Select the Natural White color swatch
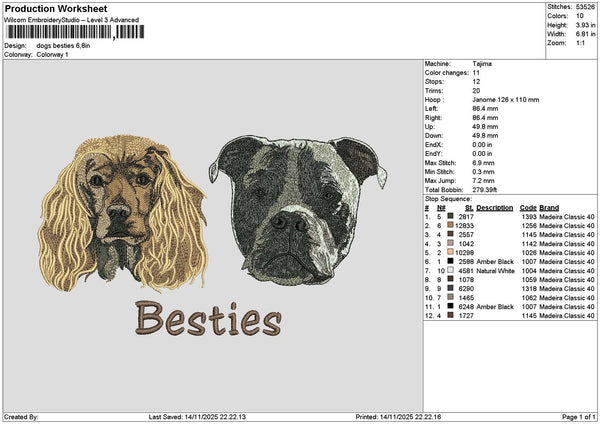Screen dimensions: 600x424 click(451, 270)
